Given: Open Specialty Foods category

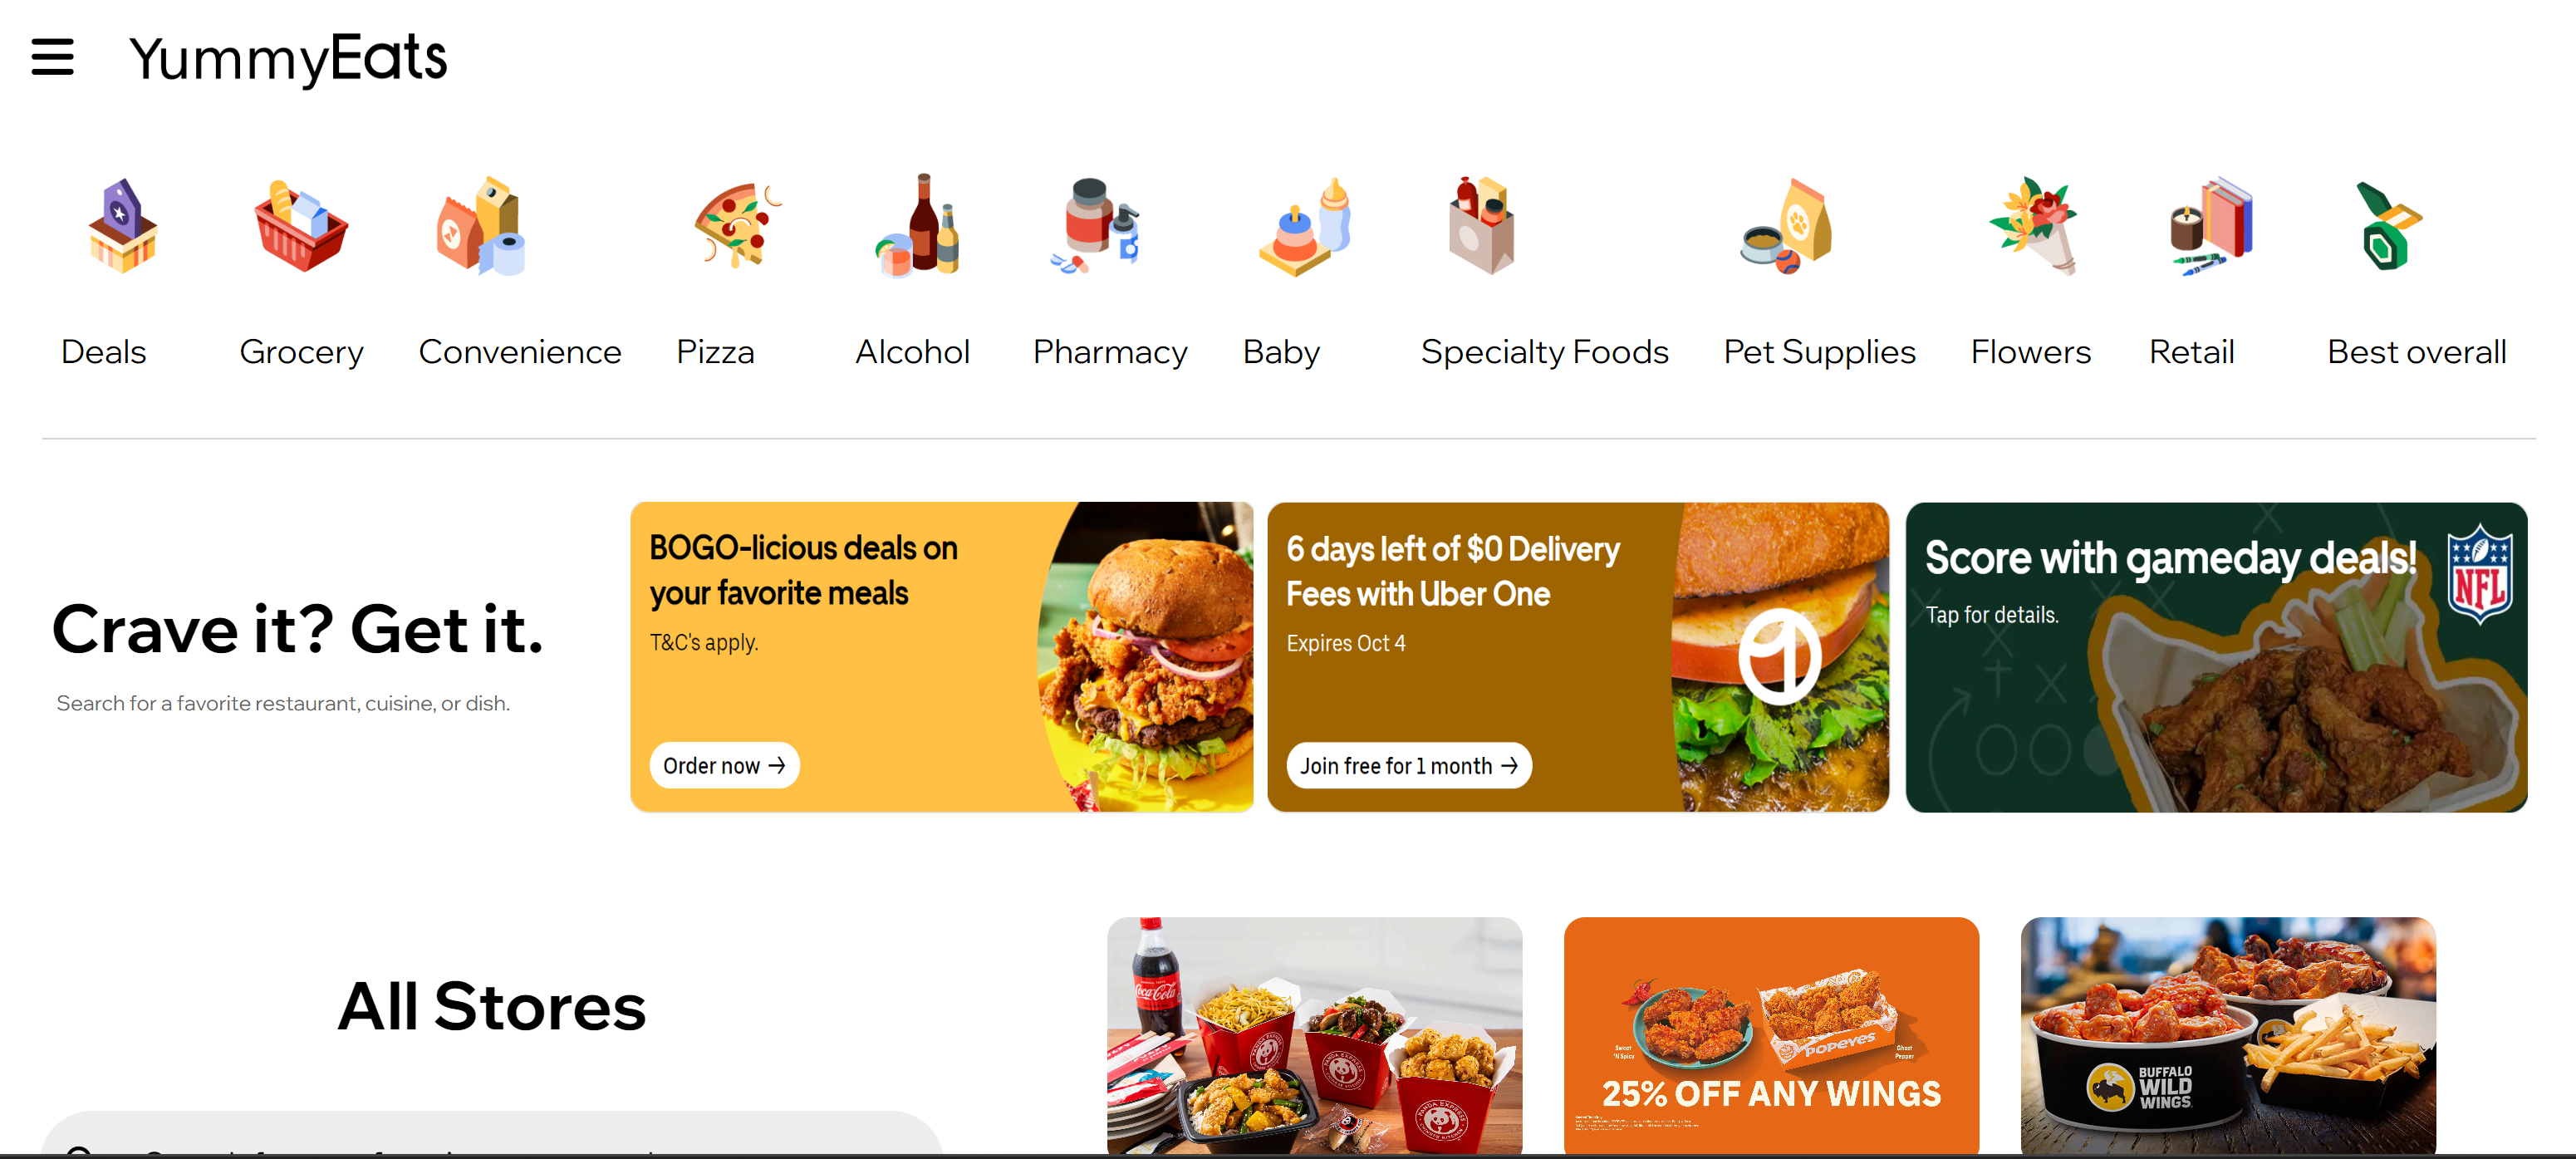Looking at the screenshot, I should [x=1544, y=352].
